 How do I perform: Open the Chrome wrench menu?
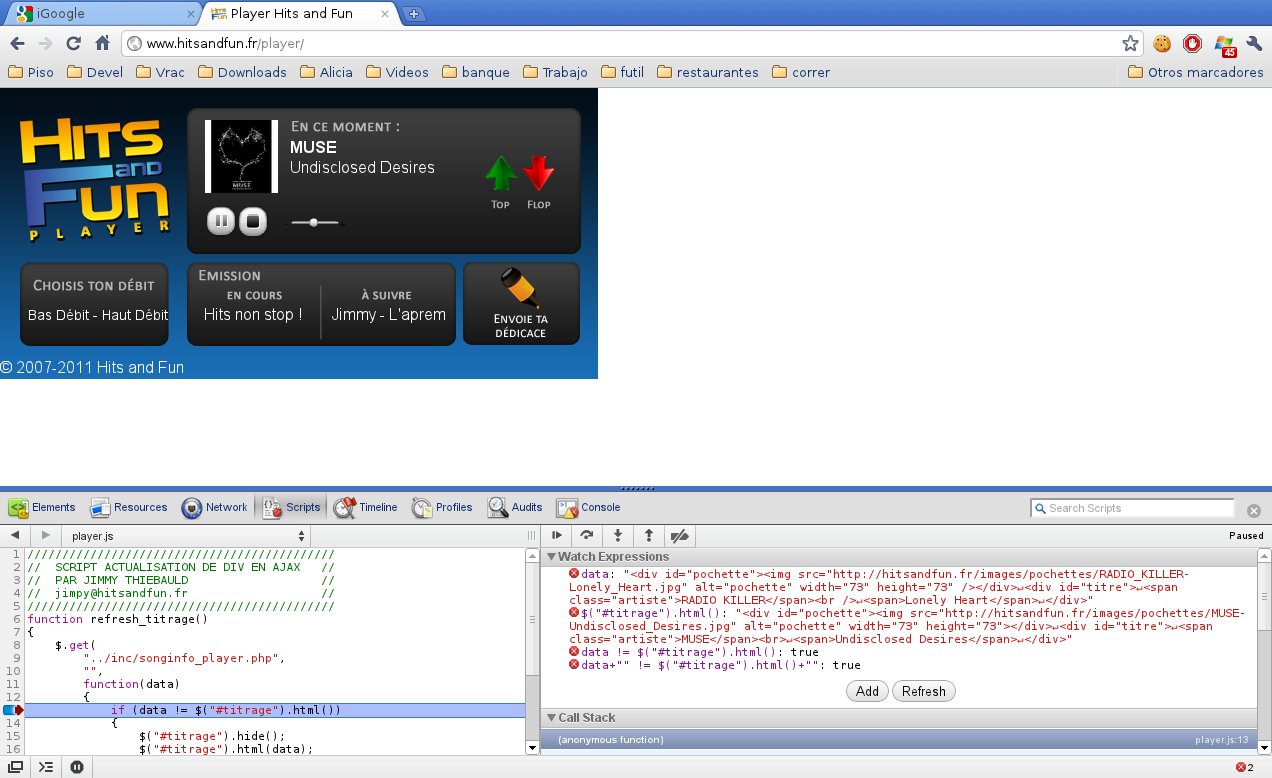1254,43
